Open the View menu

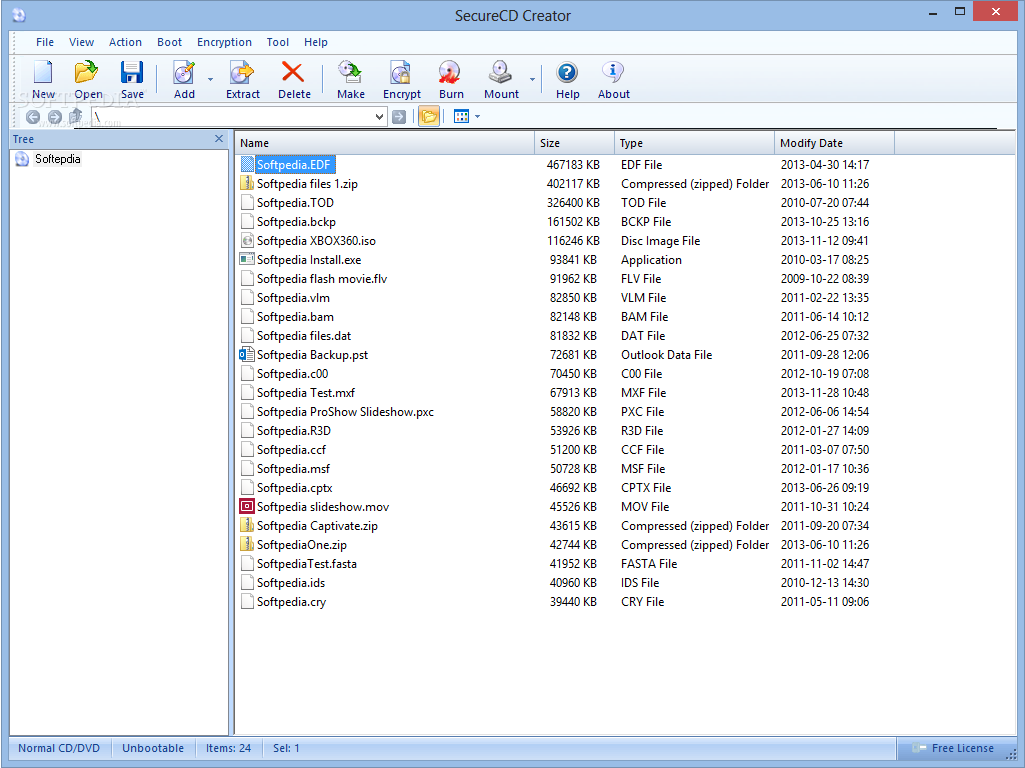click(x=82, y=42)
